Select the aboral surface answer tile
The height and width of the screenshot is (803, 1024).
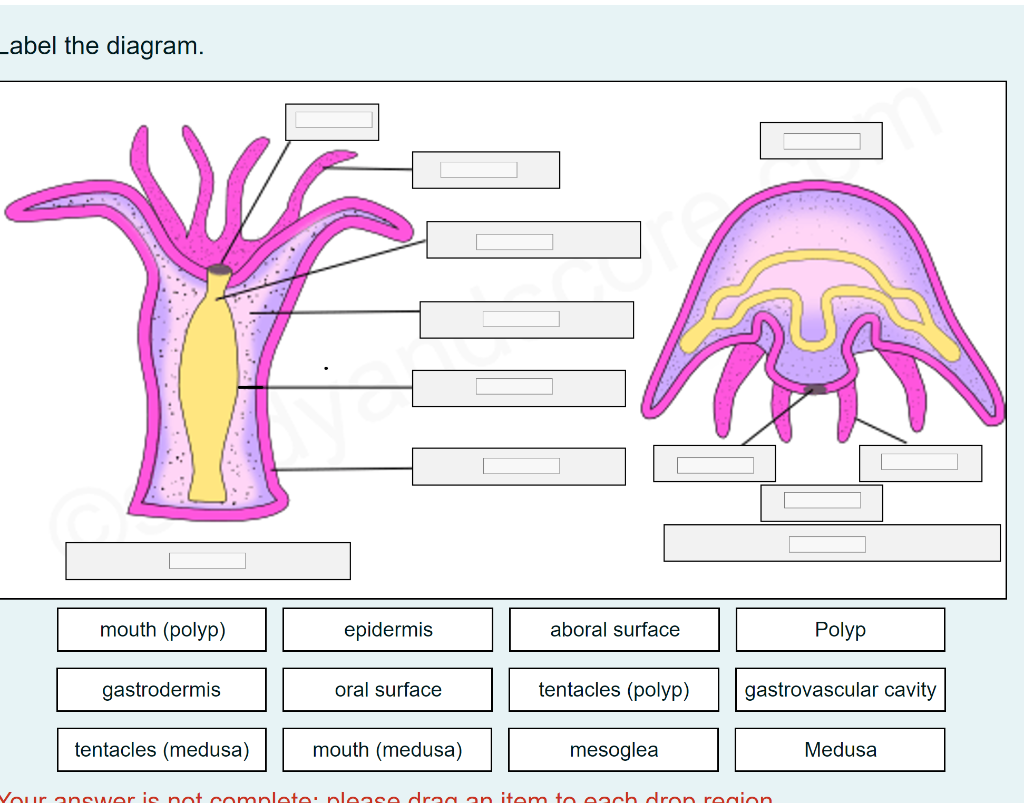click(614, 629)
